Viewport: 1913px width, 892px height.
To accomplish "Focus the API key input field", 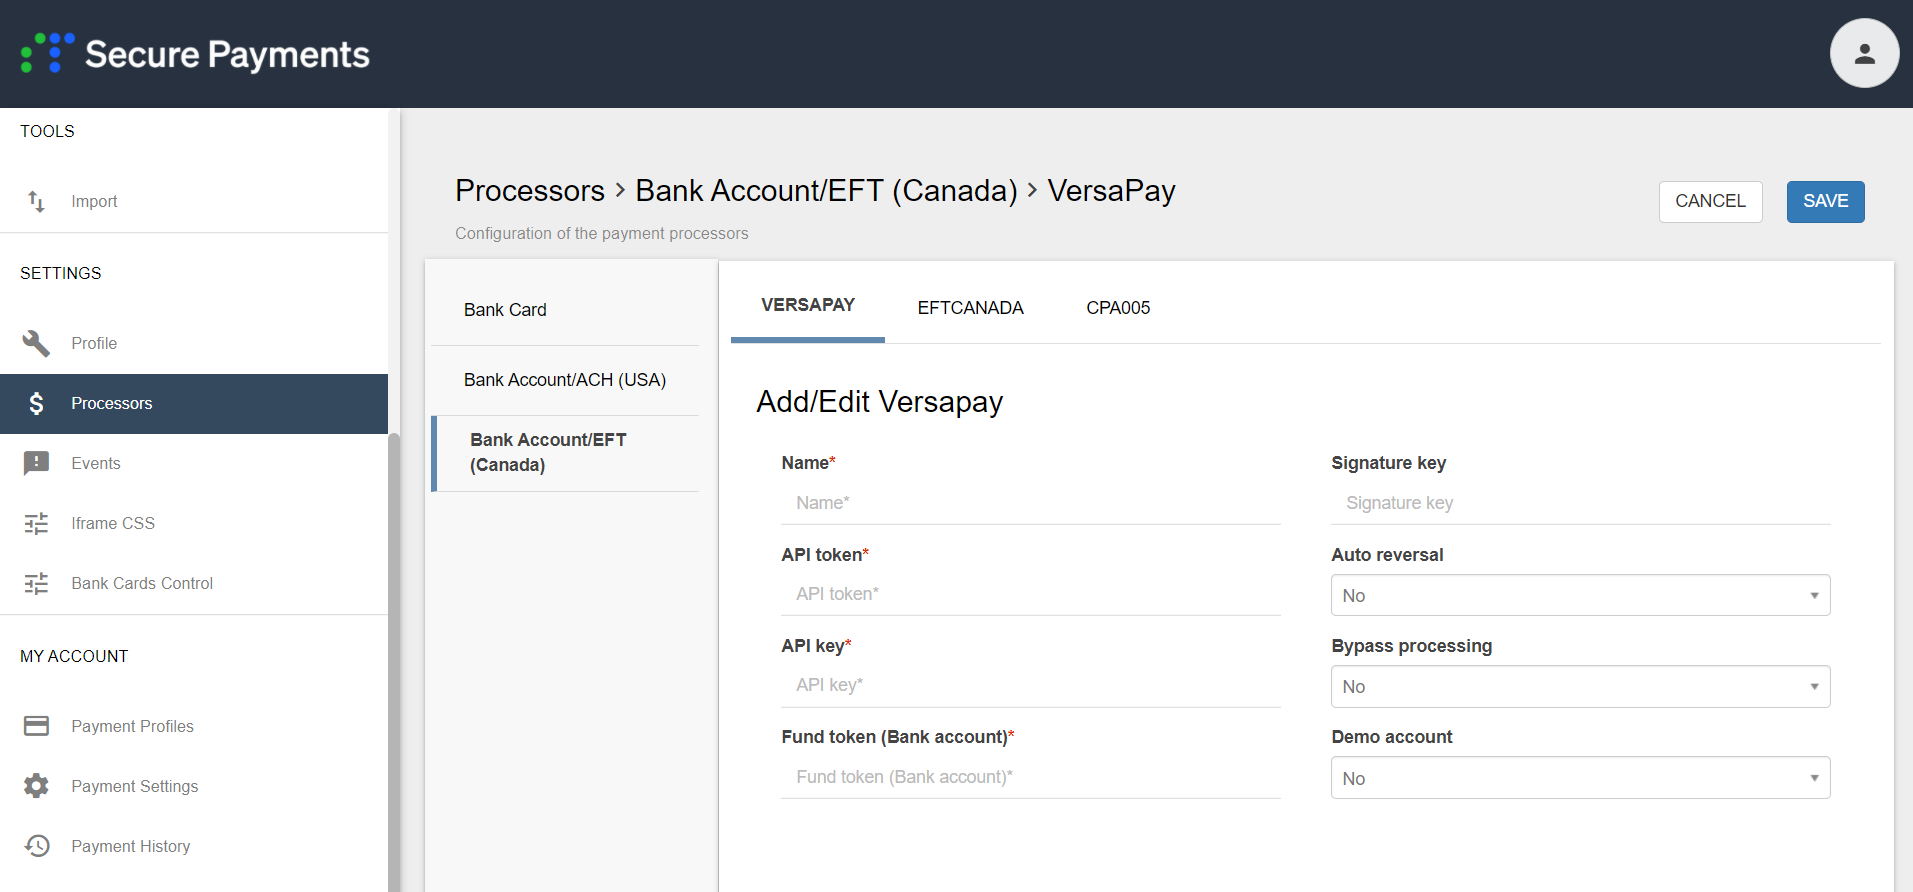I will tap(1030, 685).
